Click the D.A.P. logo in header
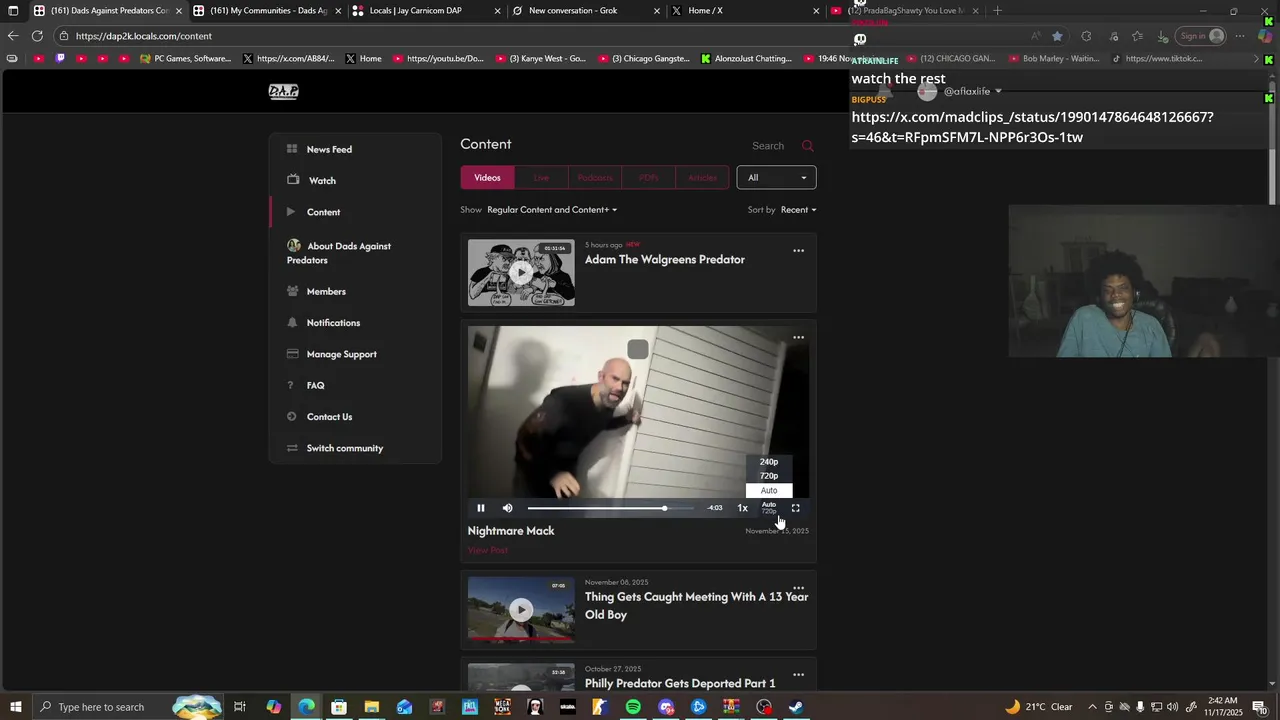This screenshot has width=1280, height=720. [284, 92]
